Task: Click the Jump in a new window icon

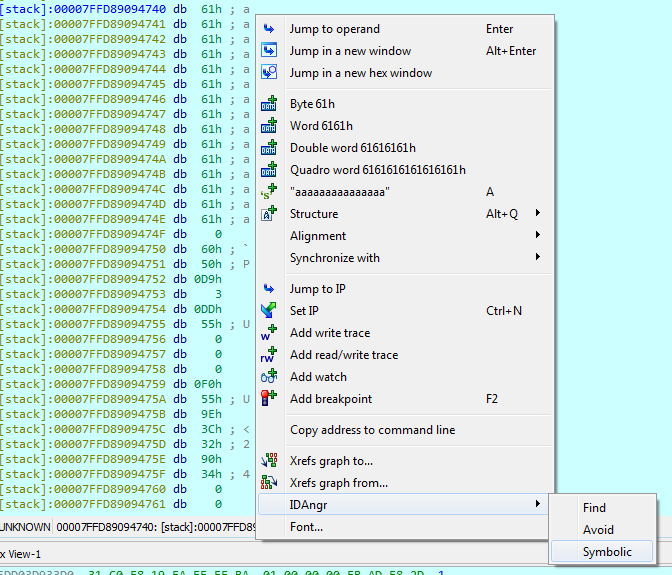Action: tap(269, 51)
